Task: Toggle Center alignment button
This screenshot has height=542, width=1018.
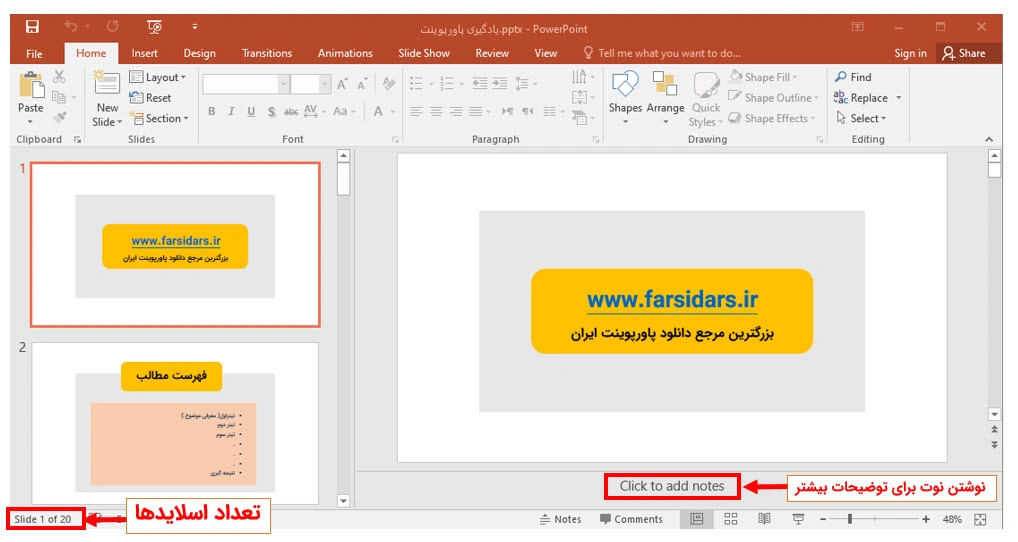Action: click(436, 112)
